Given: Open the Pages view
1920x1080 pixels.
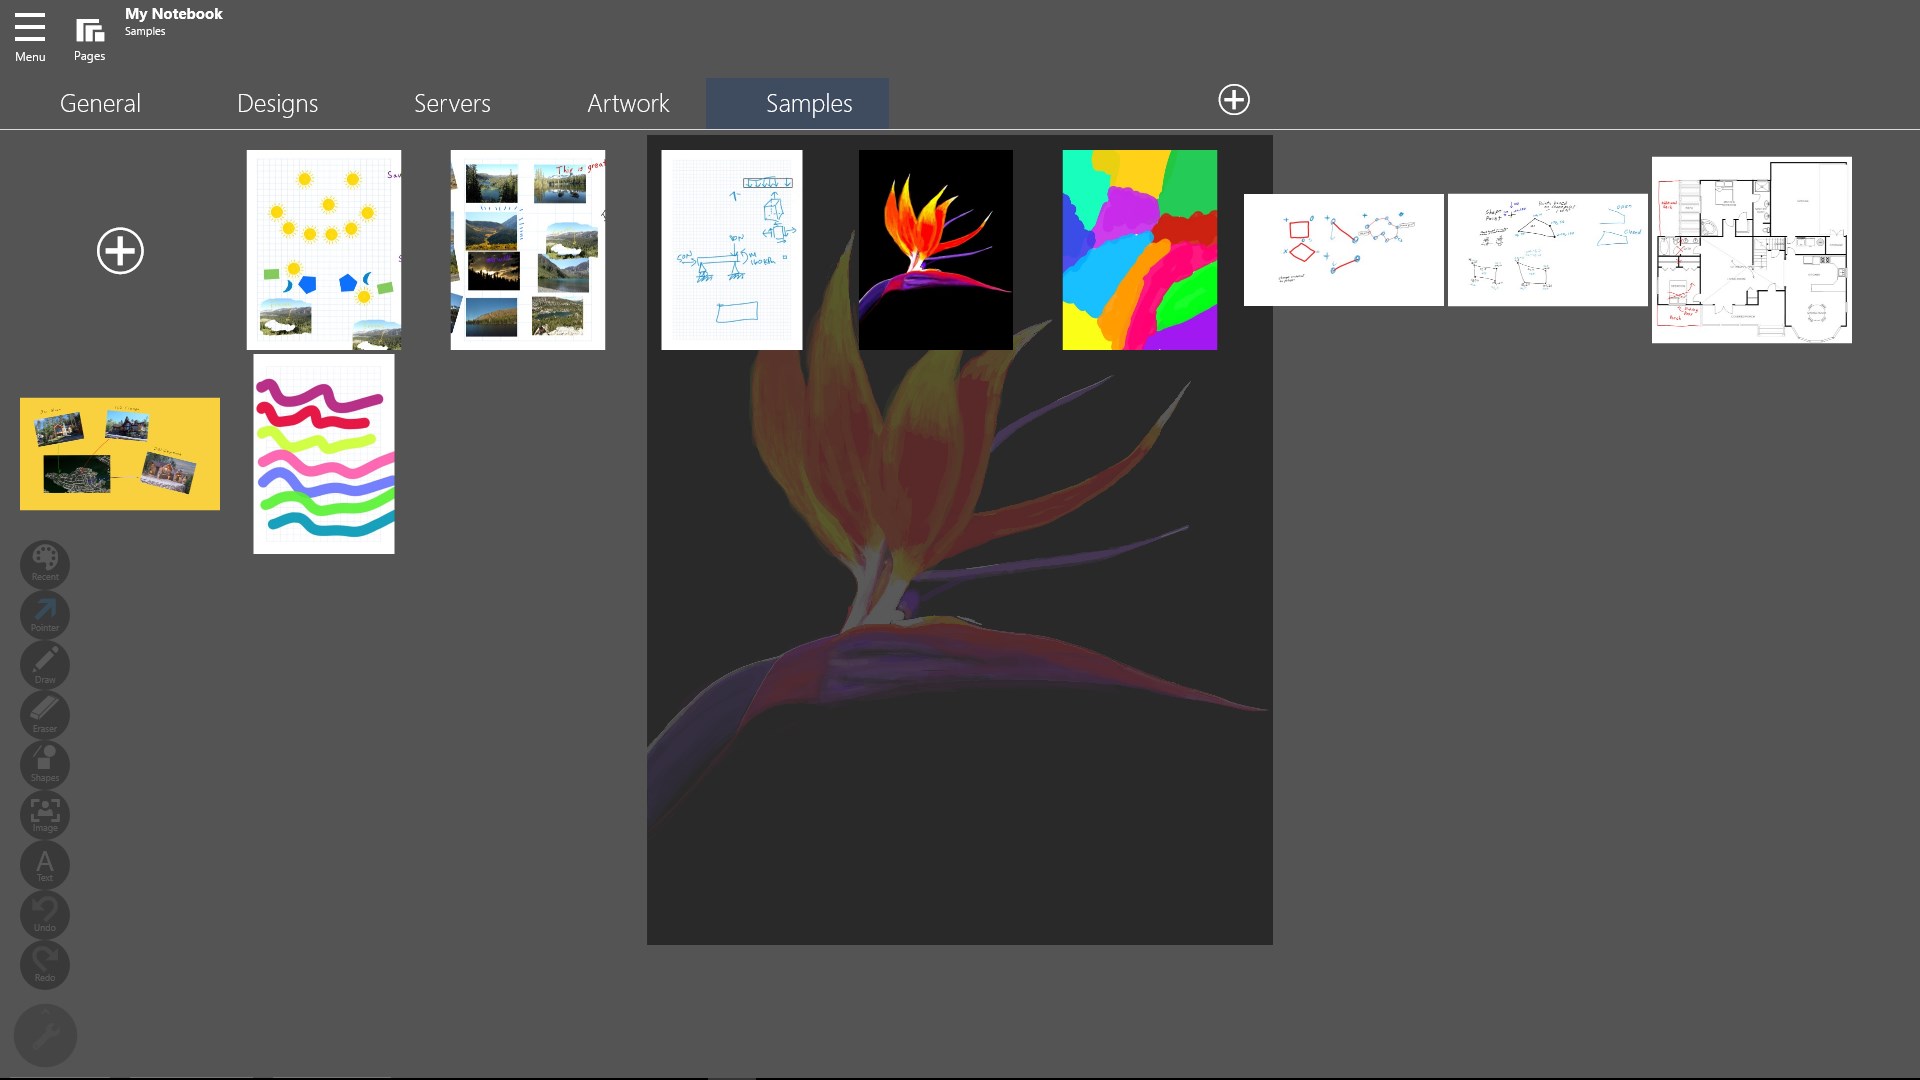Looking at the screenshot, I should tap(89, 35).
